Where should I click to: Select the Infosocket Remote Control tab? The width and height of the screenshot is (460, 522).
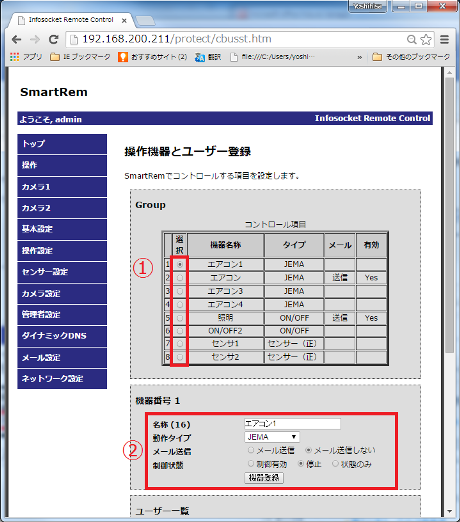[x=71, y=20]
